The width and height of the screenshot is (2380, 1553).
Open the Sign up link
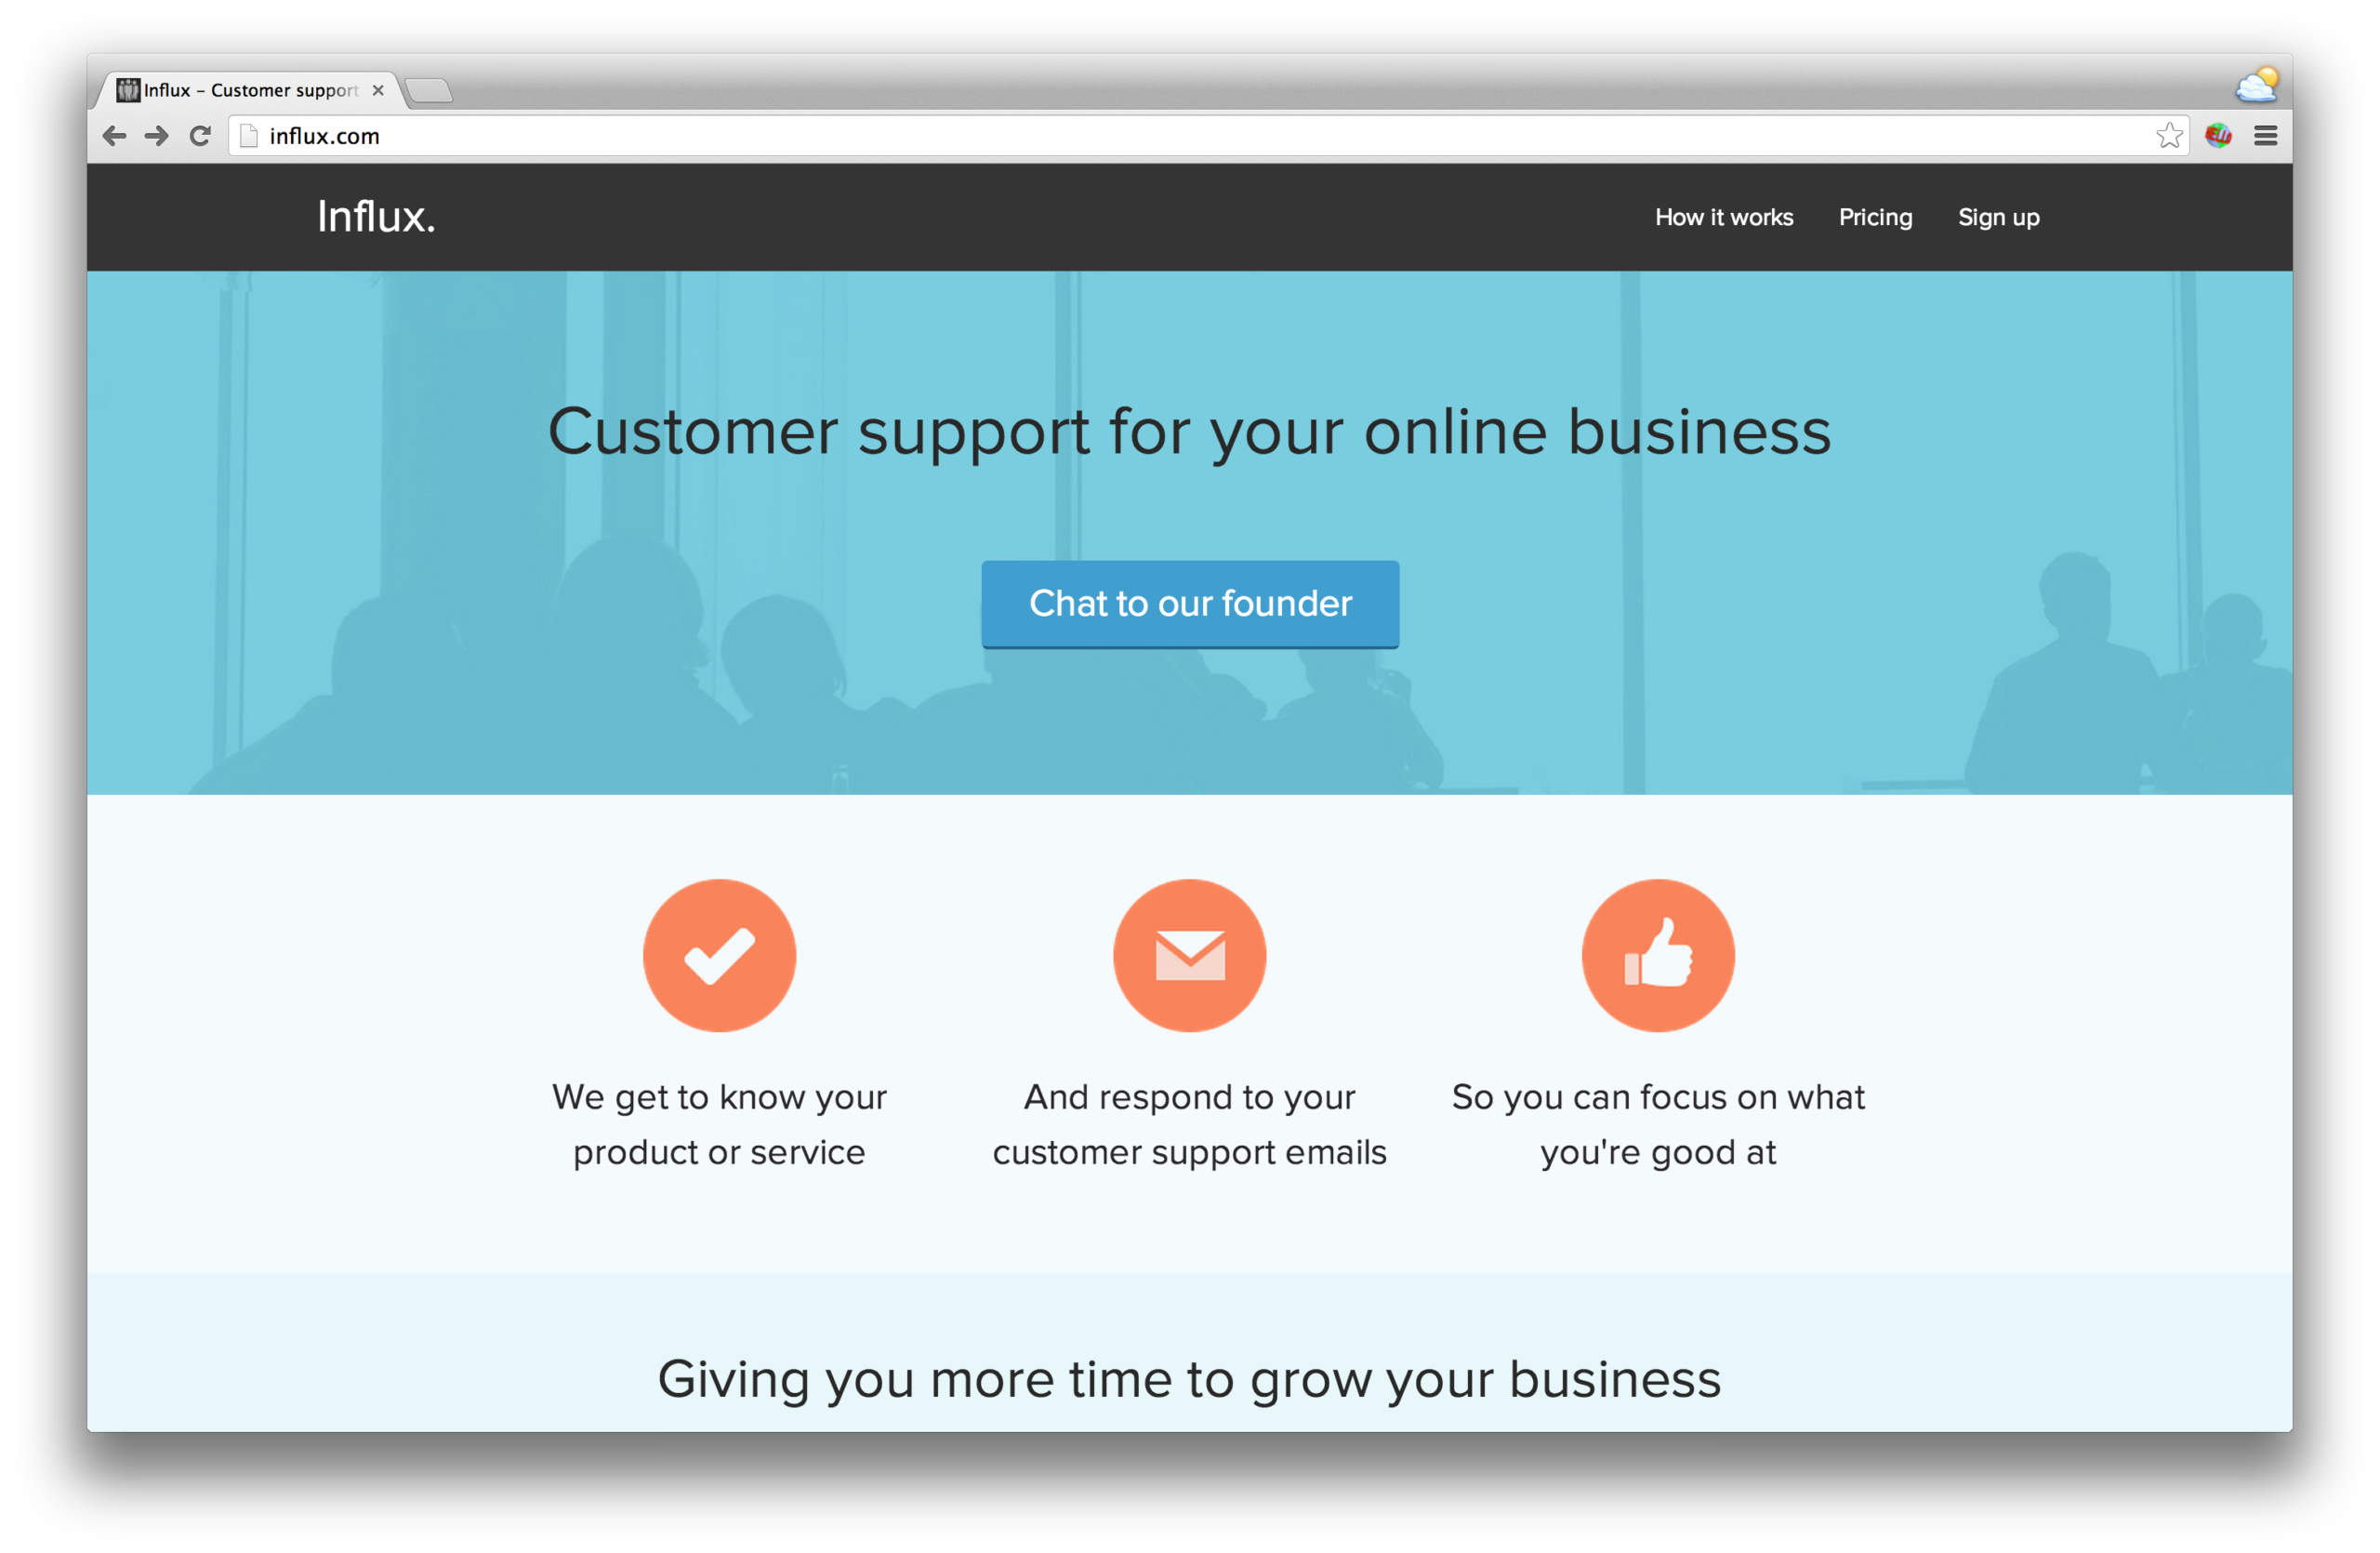(1998, 218)
